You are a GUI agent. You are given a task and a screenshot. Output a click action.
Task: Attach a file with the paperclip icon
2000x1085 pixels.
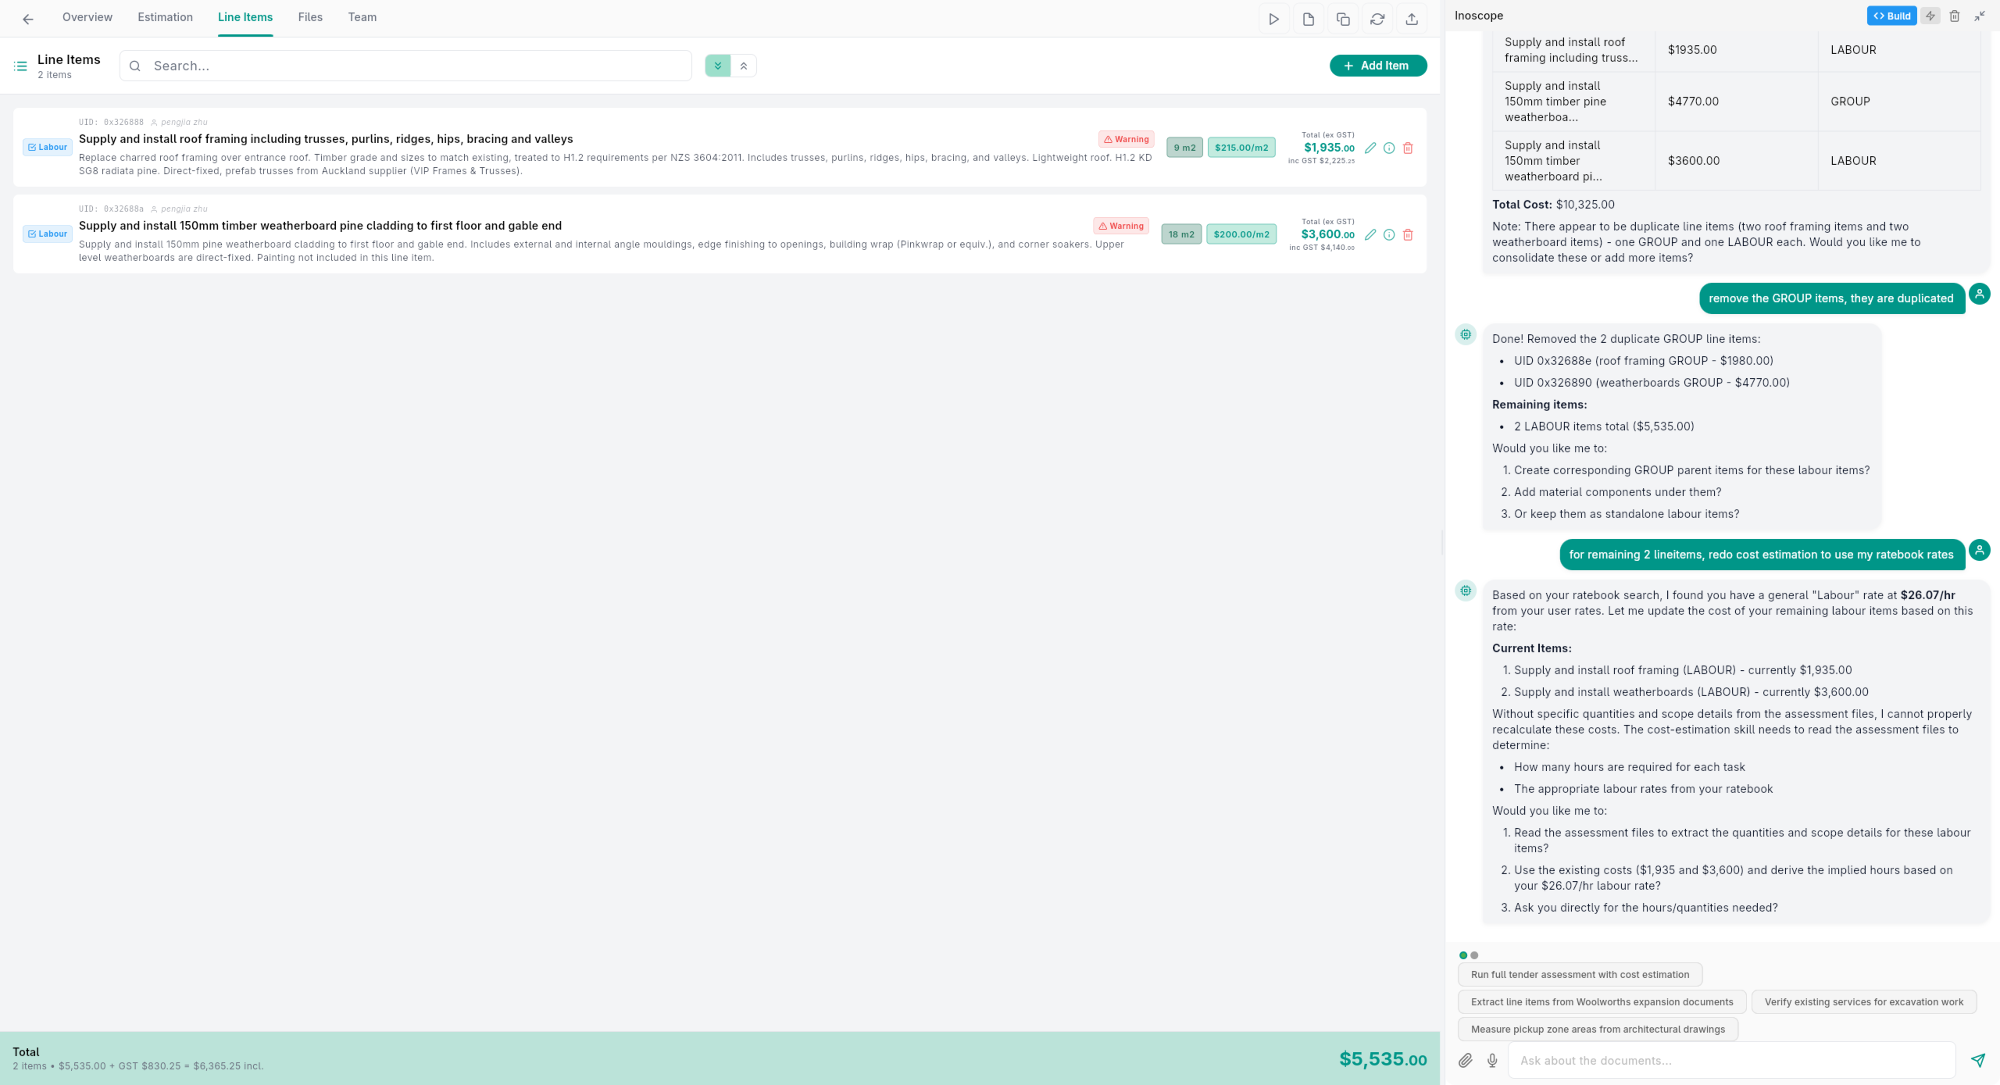tap(1466, 1060)
